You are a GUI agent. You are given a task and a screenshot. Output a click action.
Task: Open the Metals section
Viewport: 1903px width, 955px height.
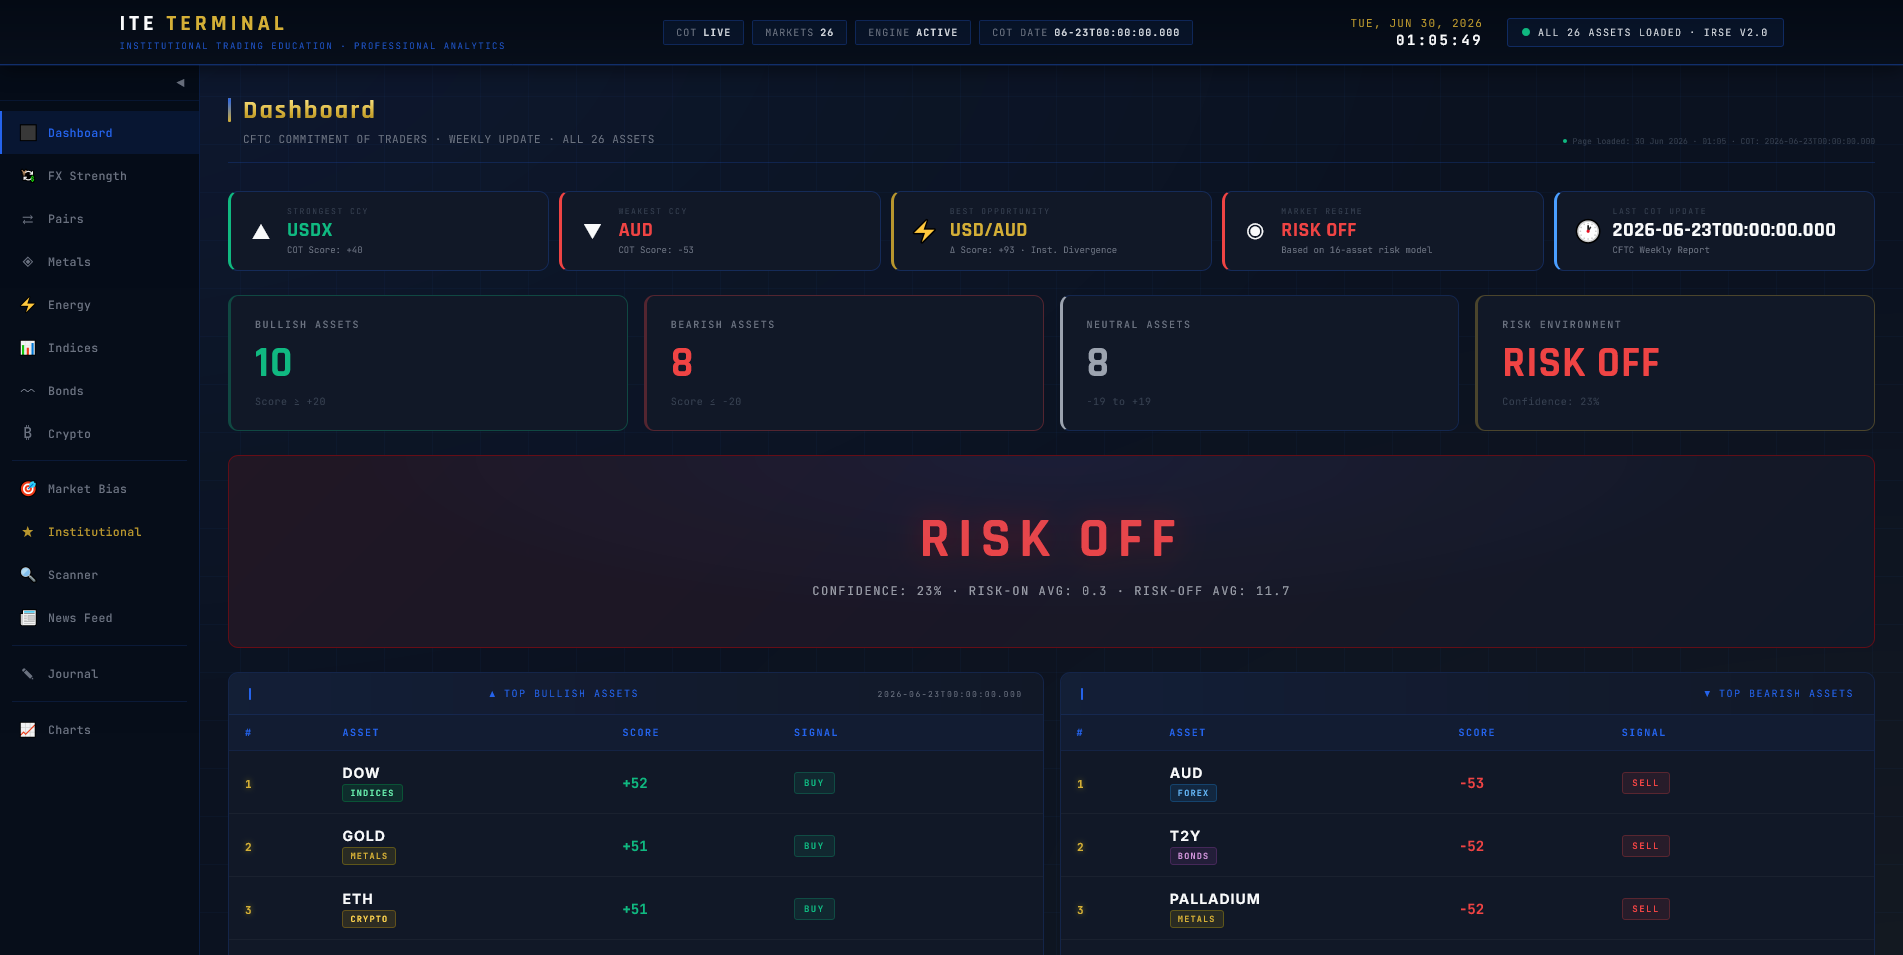[x=100, y=262]
